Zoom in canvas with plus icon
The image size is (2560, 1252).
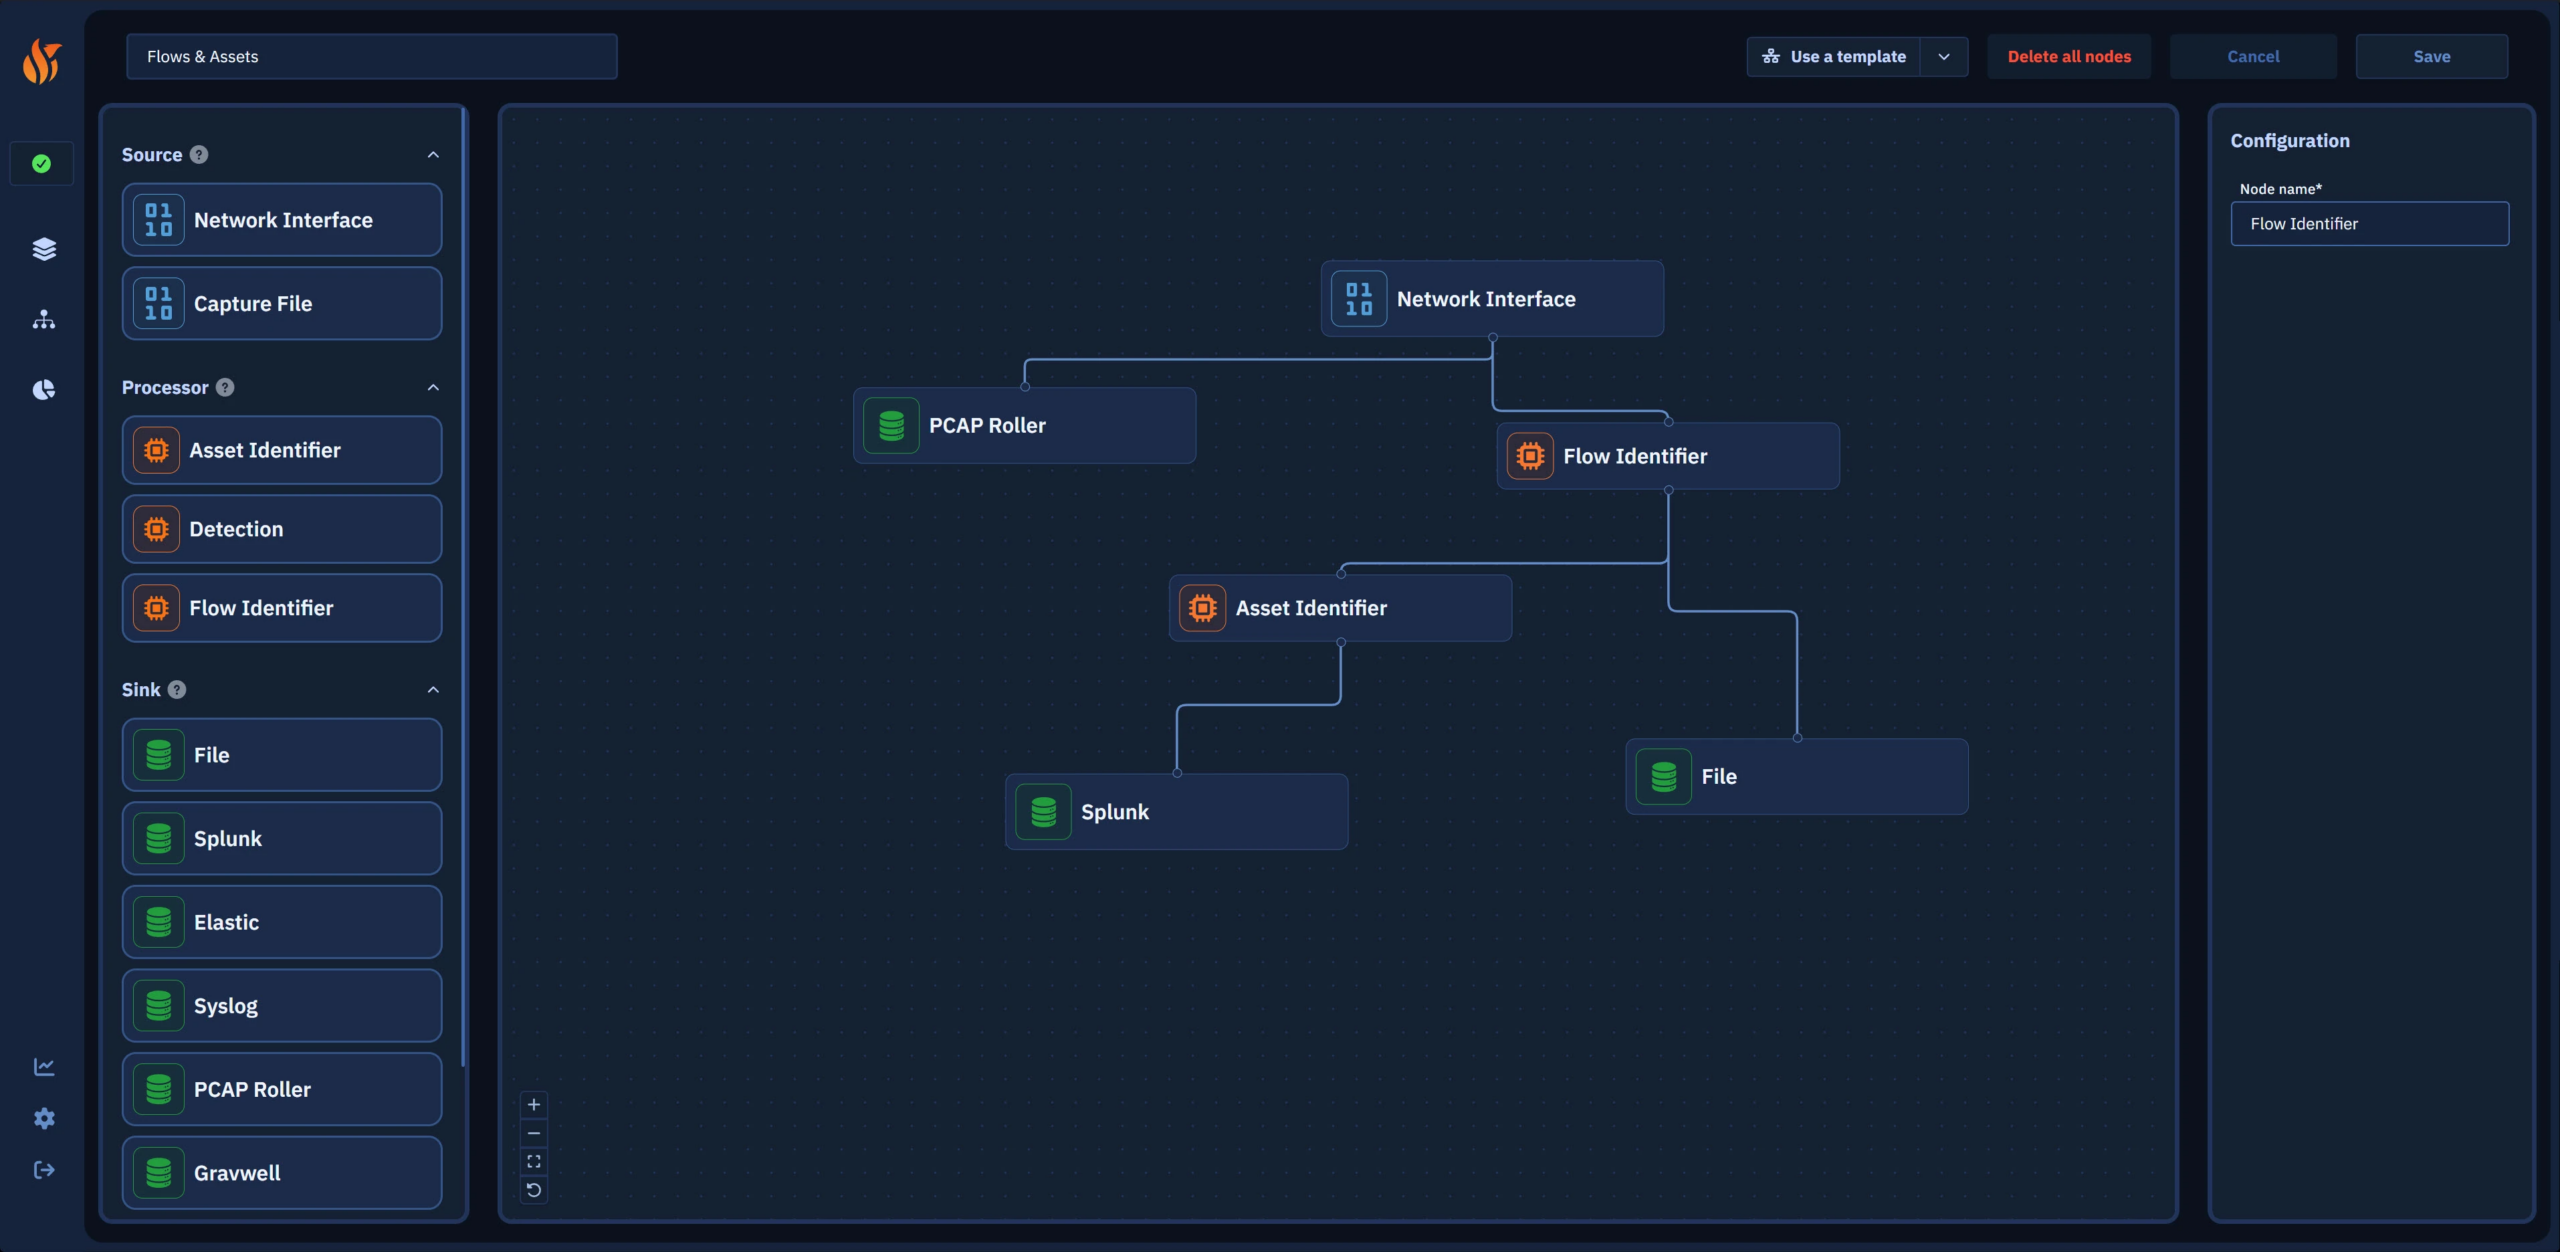click(x=534, y=1105)
